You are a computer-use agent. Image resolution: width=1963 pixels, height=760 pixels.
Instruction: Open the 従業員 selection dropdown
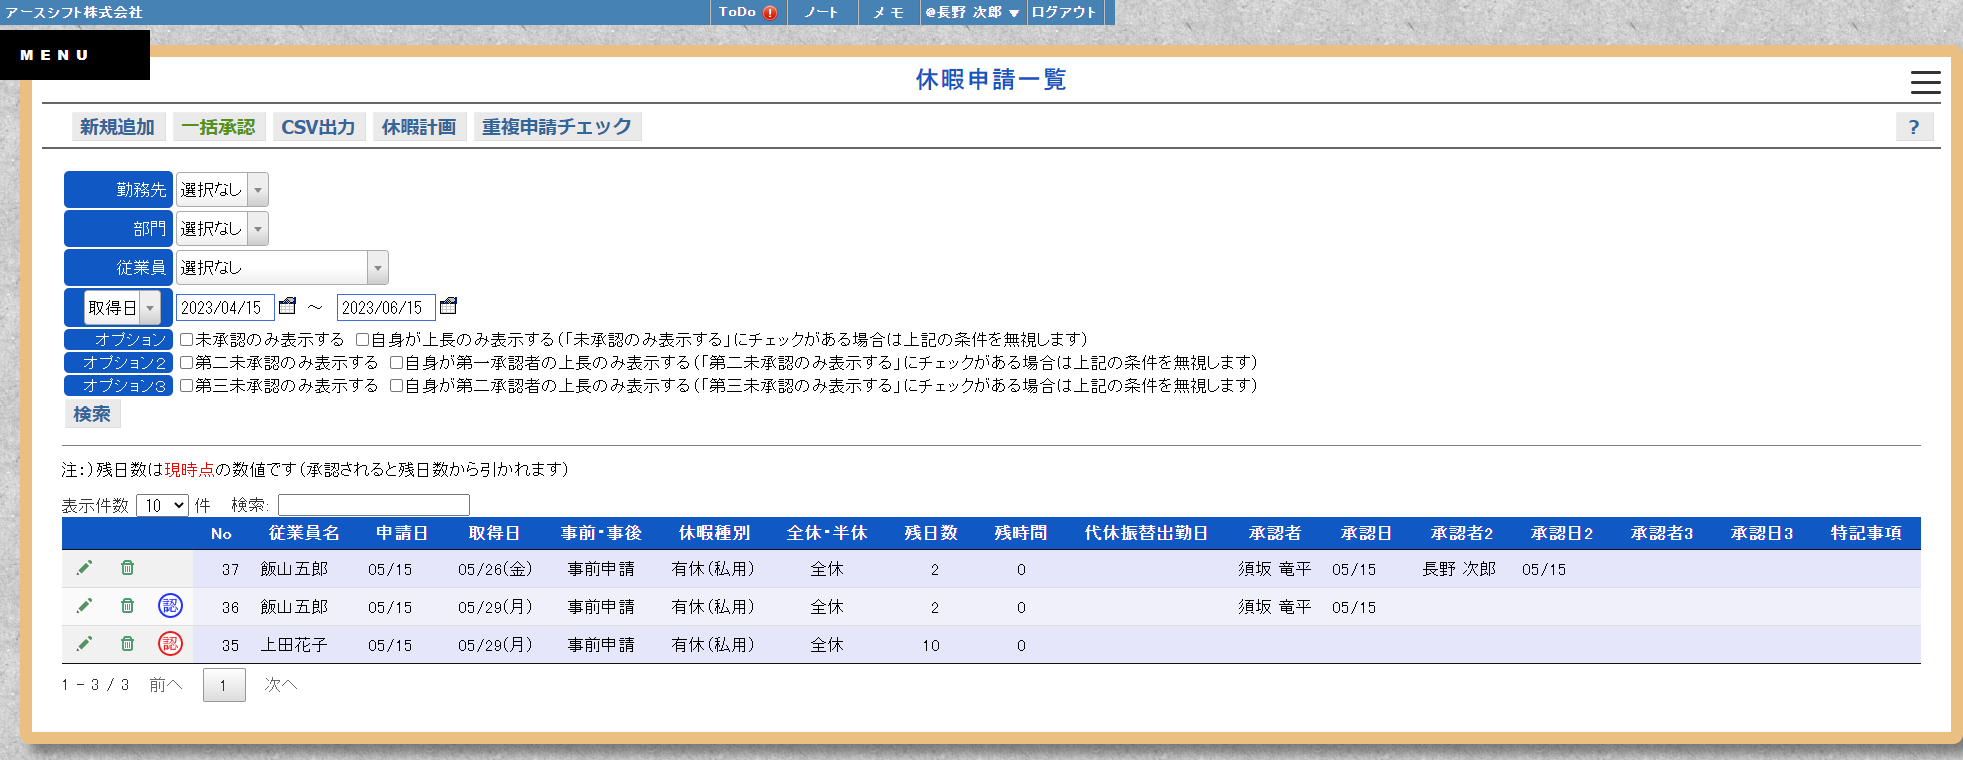point(377,268)
